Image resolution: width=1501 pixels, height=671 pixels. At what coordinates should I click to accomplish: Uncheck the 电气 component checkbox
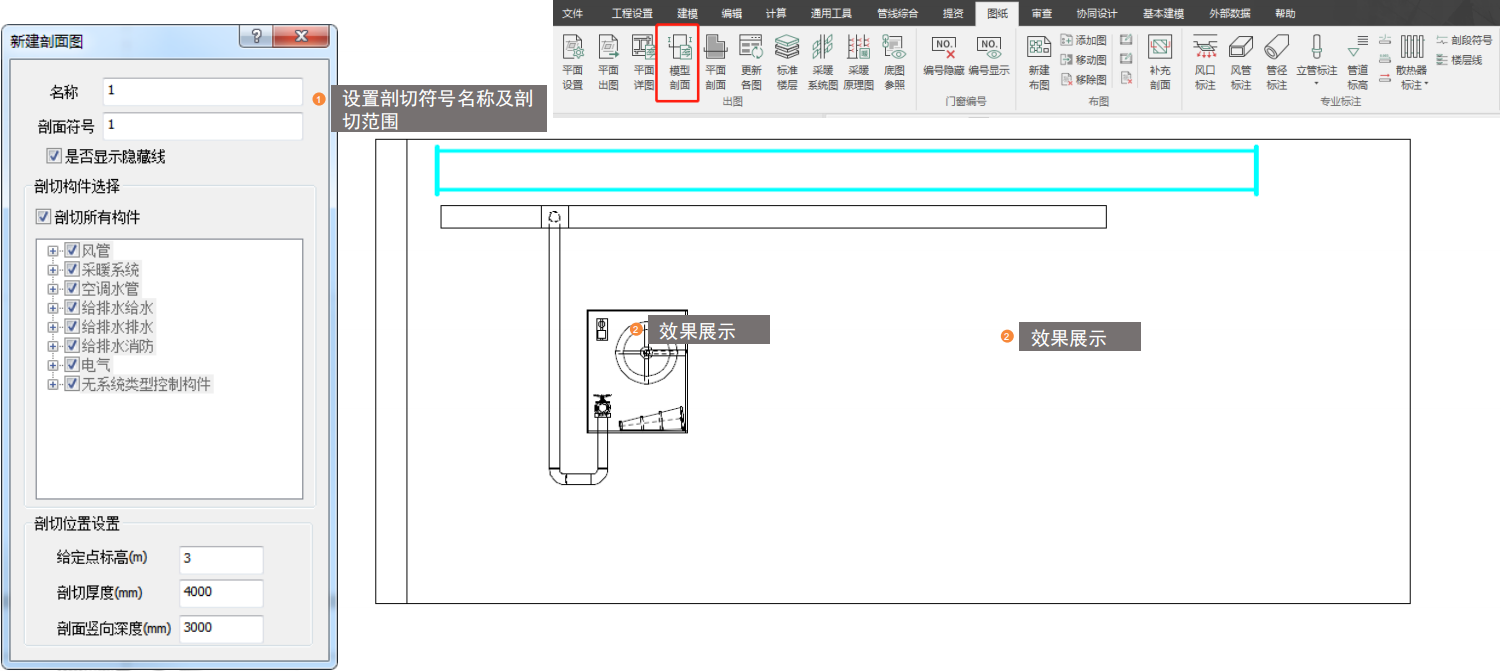(72, 365)
